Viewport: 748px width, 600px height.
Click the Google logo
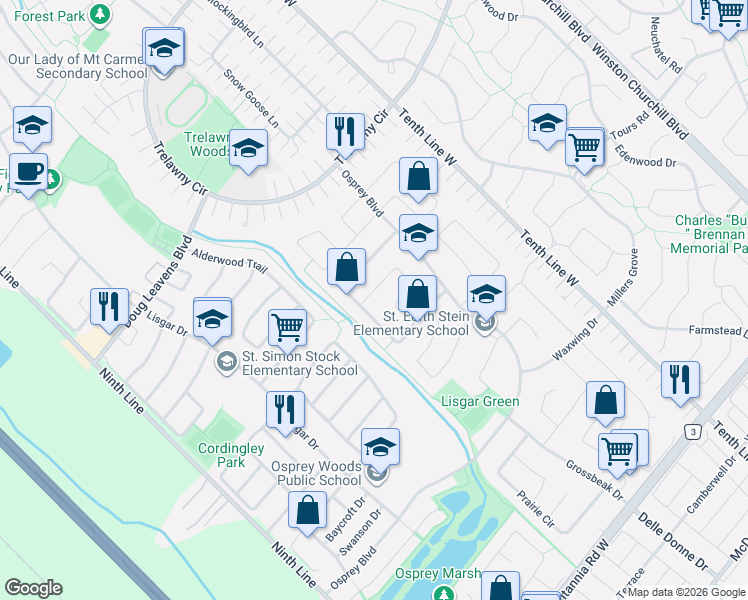click(33, 588)
